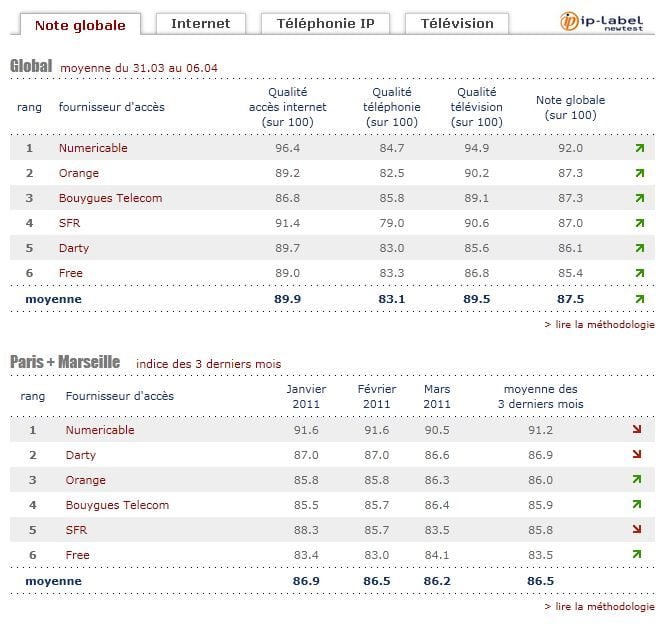Open methodology link under Paris + Marseille table
Screen dimensions: 667x632
pos(600,606)
